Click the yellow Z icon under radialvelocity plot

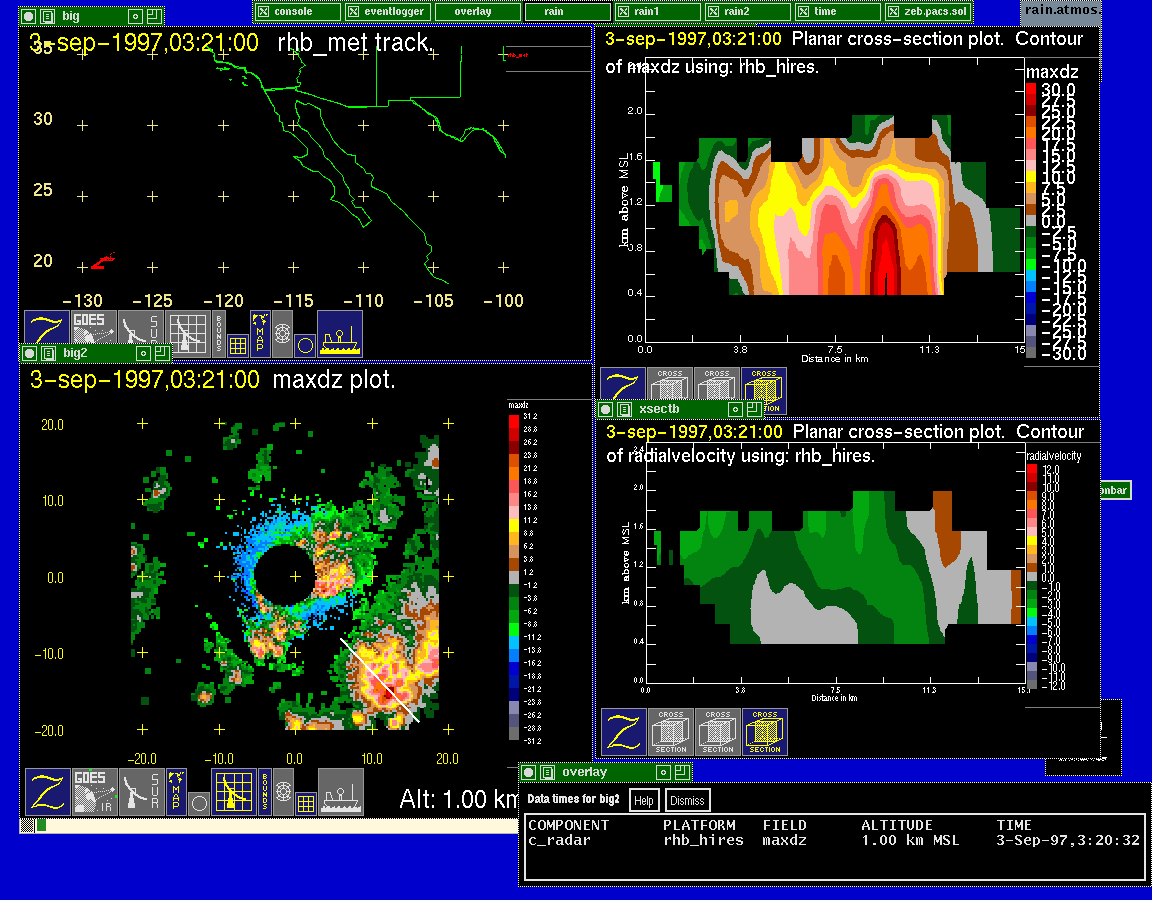coord(624,732)
